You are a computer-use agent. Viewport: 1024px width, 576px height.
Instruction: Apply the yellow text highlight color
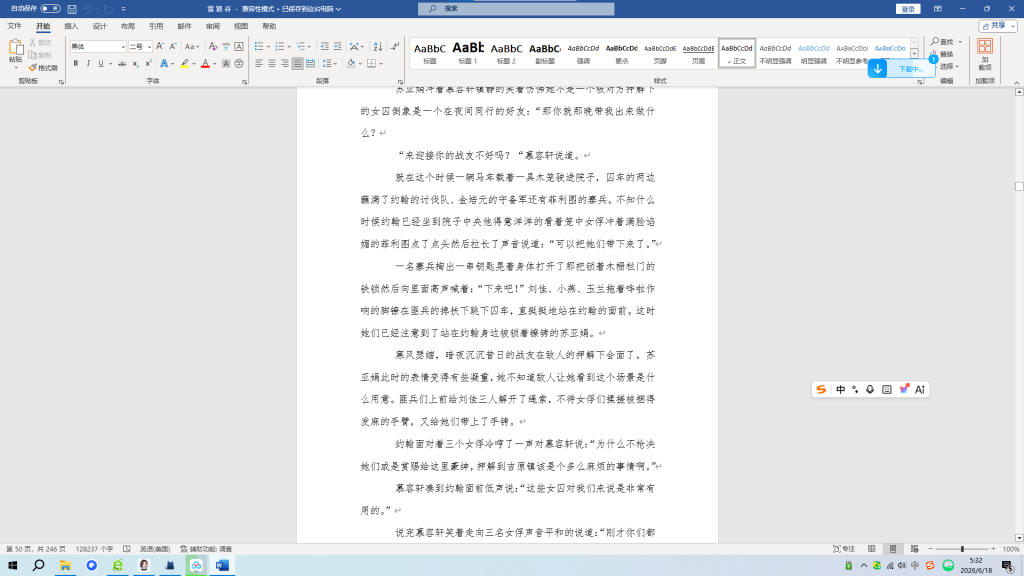pyautogui.click(x=185, y=63)
